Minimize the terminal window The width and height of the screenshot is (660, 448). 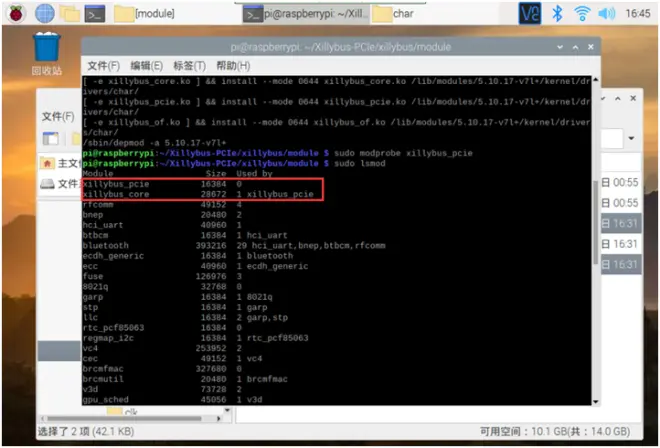tap(560, 47)
